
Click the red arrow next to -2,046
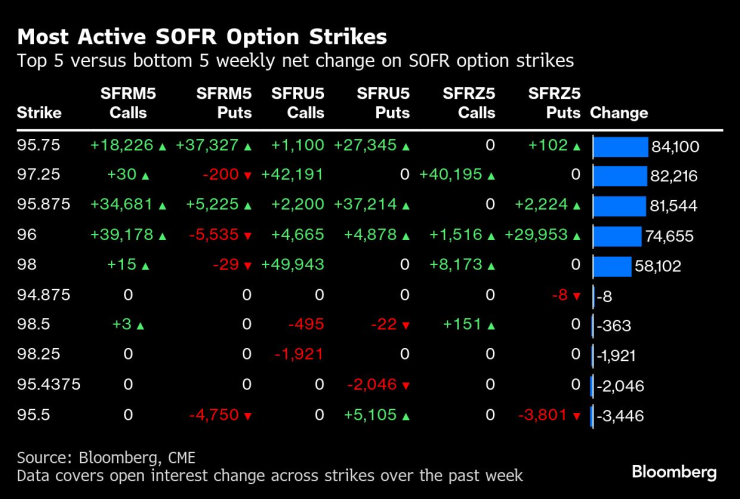pyautogui.click(x=405, y=385)
